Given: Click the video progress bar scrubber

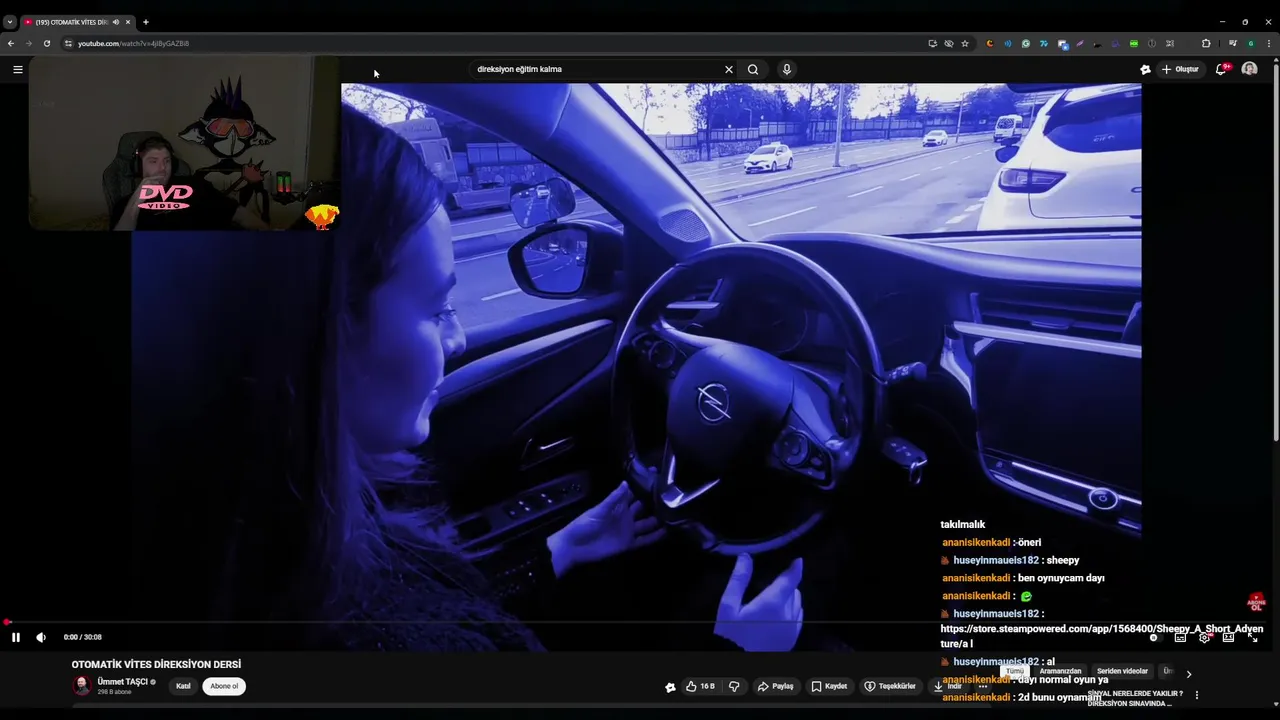Looking at the screenshot, I should tap(7, 622).
